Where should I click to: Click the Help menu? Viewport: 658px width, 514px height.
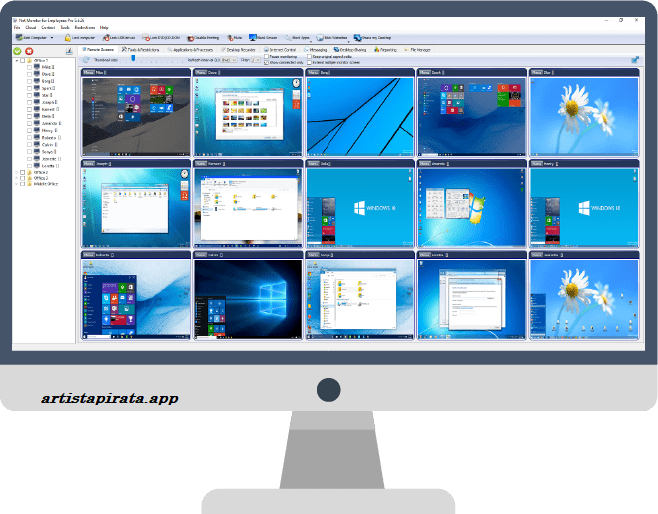coord(104,27)
